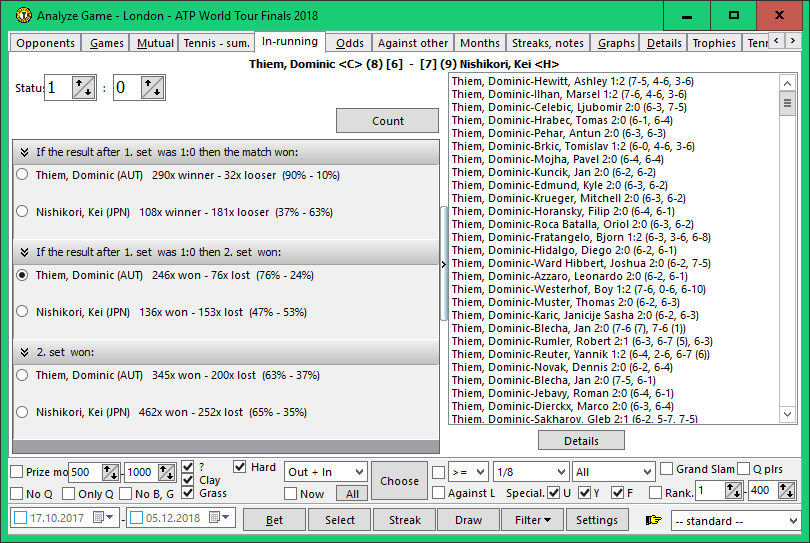Switch to the Odds tab
The image size is (810, 543).
tap(349, 43)
